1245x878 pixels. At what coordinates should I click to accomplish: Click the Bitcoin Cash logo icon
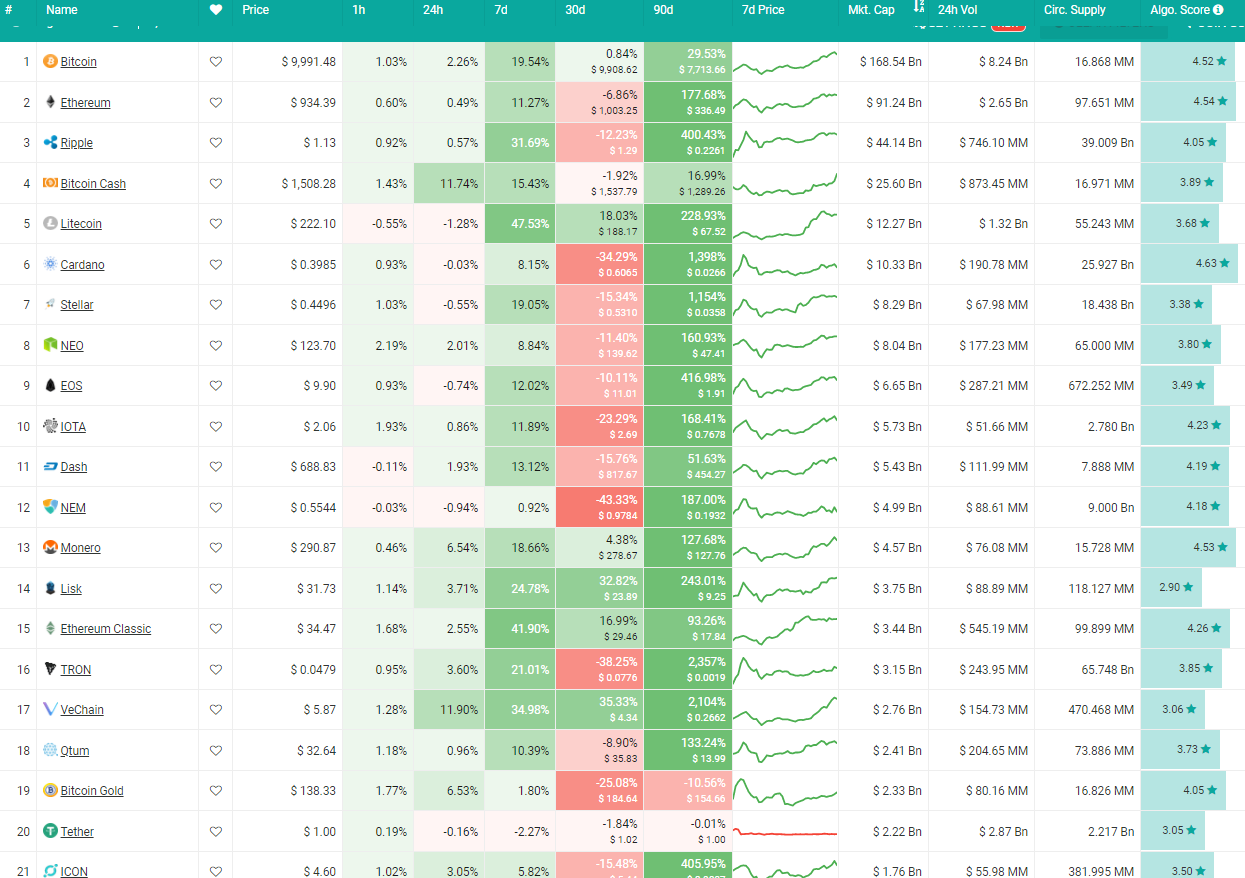pos(50,183)
